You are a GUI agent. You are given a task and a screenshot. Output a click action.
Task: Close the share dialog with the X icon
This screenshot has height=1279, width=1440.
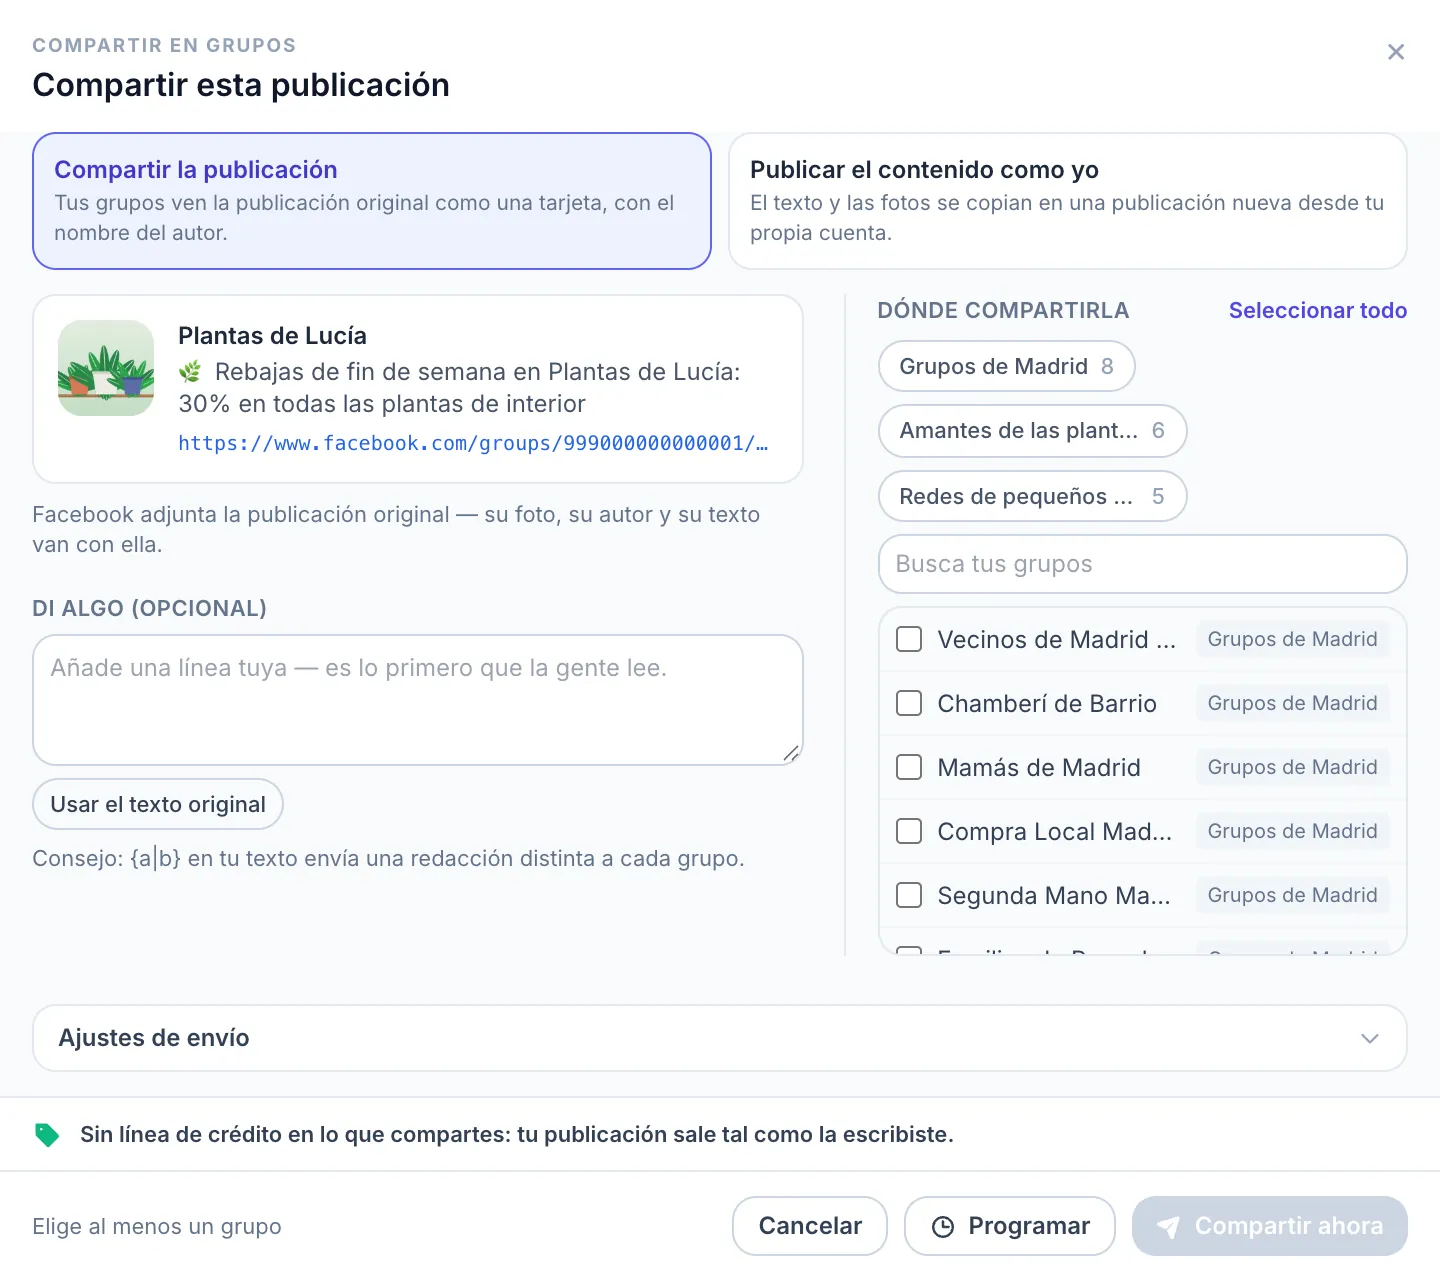1396,52
